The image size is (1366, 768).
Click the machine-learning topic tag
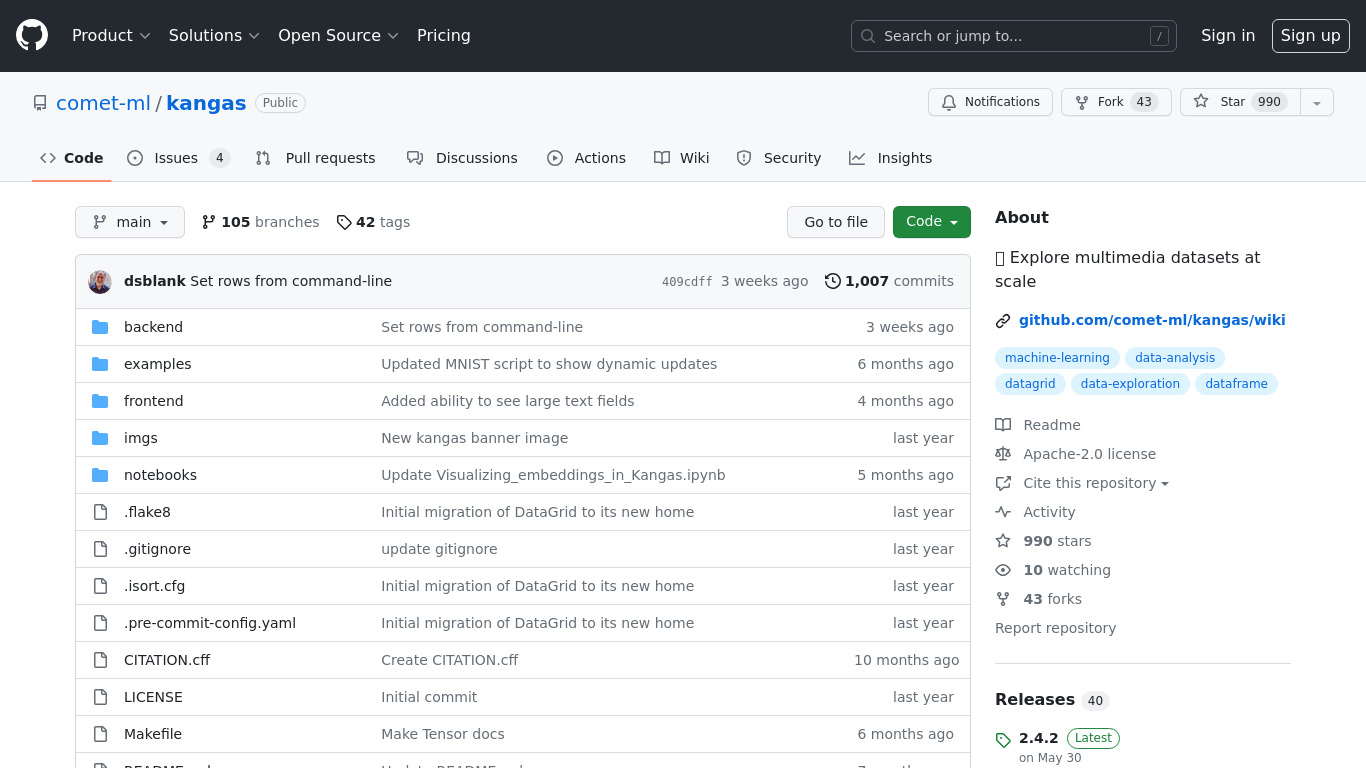point(1057,358)
